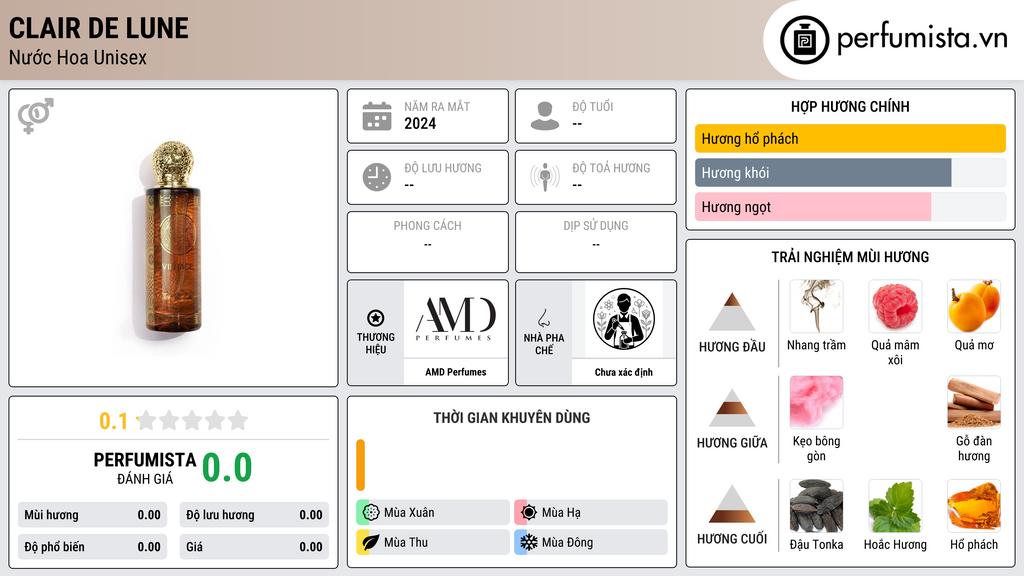Click the Thời gian khuyên dùng heading
Viewport: 1024px width, 576px height.
(x=512, y=418)
